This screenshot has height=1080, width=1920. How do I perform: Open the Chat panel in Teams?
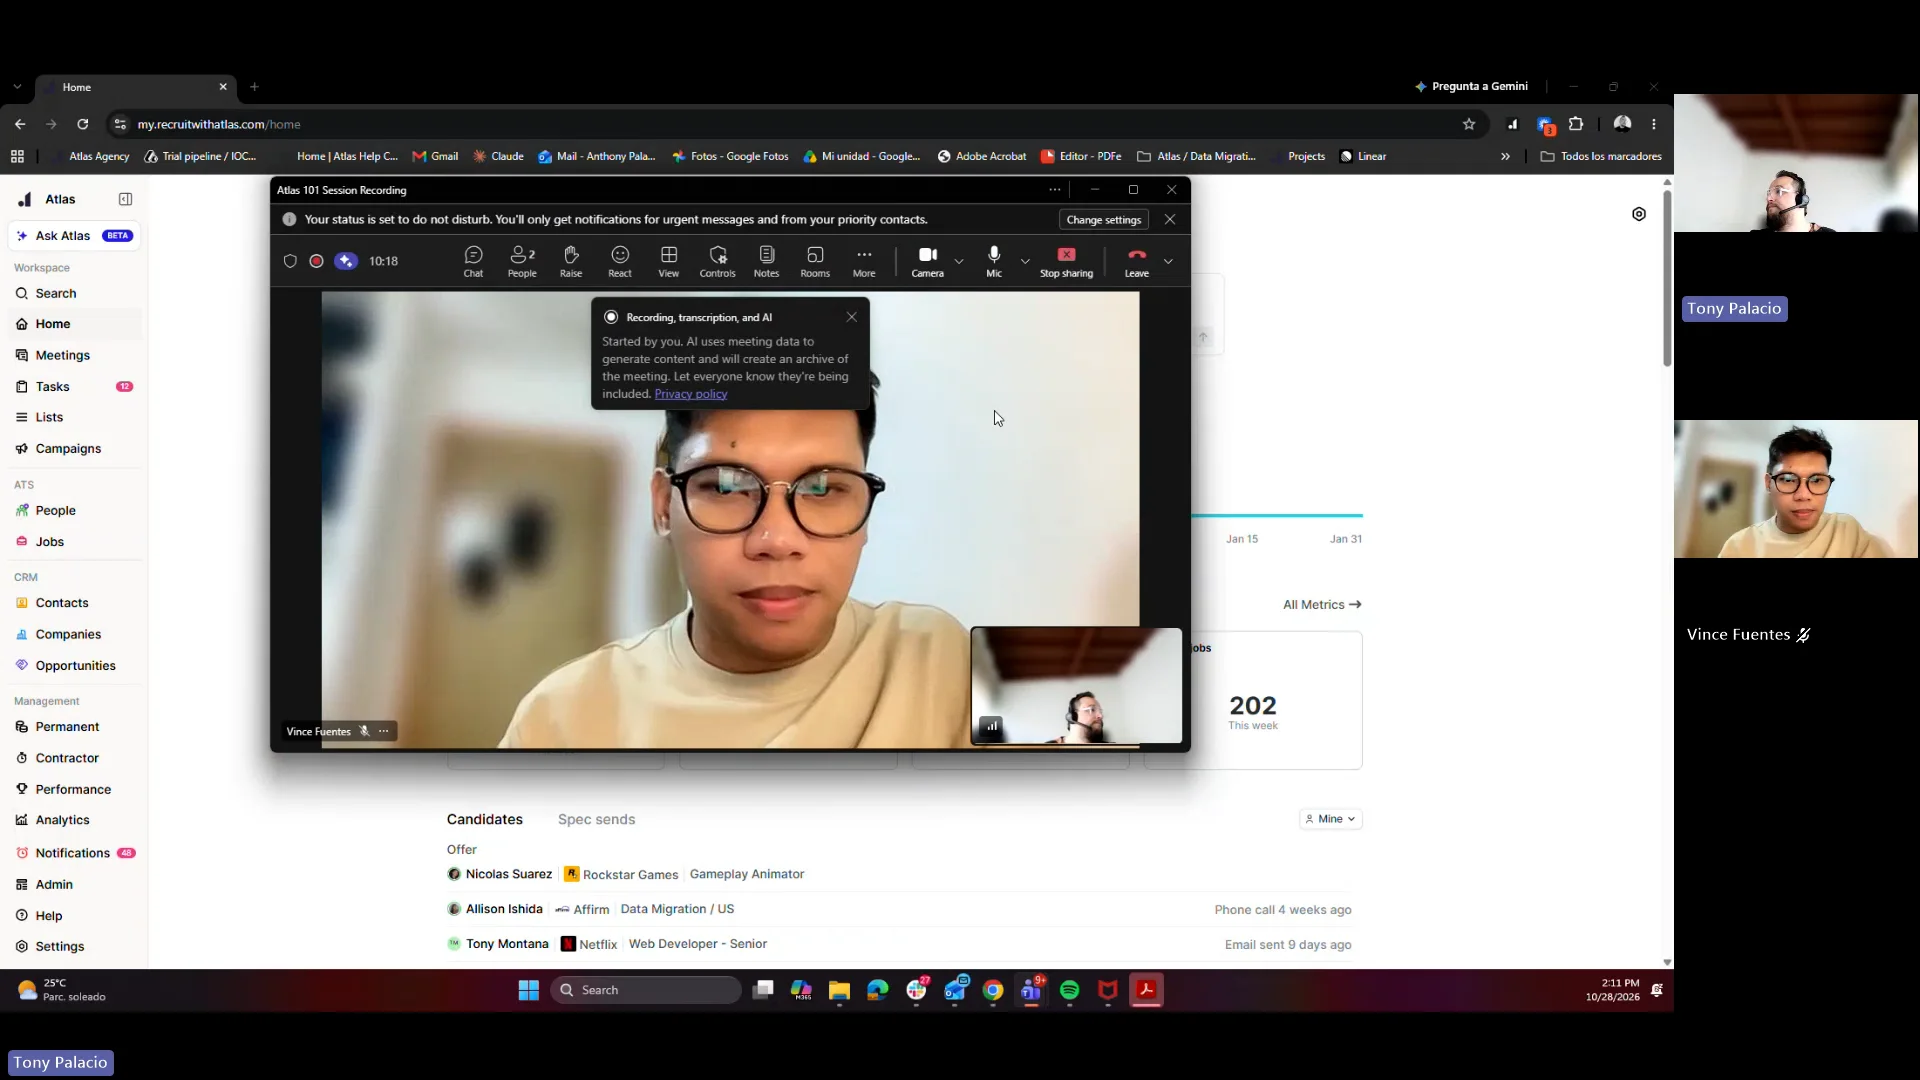click(x=473, y=261)
